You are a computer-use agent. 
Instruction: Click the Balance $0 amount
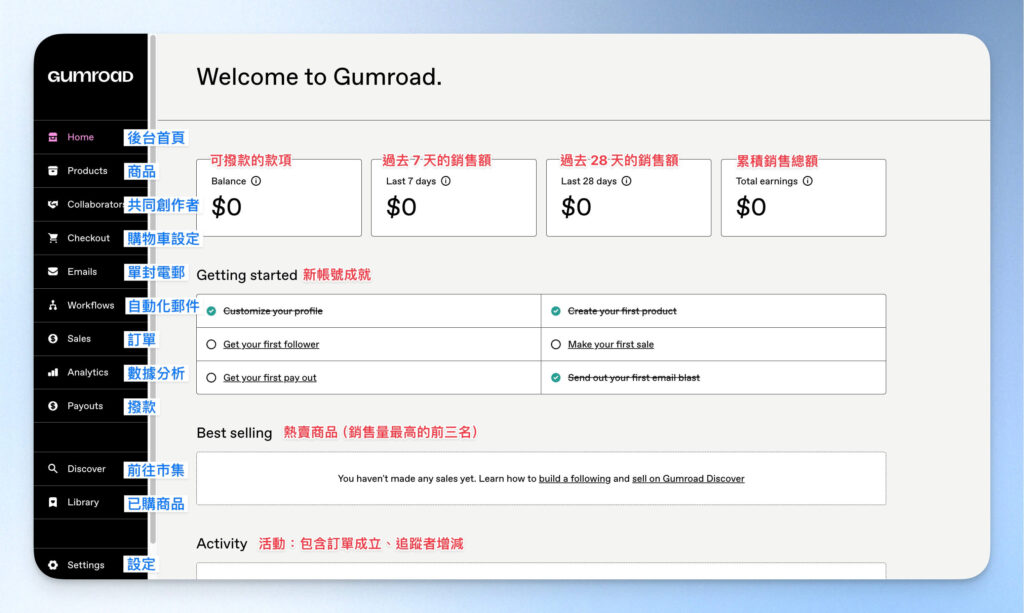227,207
